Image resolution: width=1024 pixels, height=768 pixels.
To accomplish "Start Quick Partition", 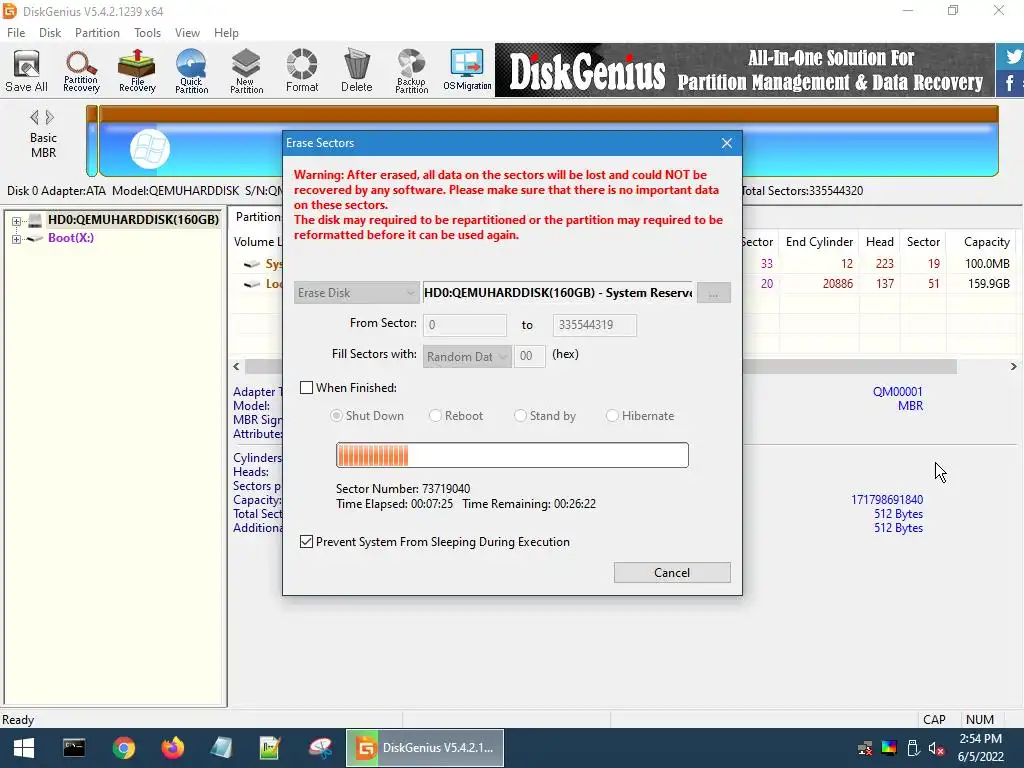I will pyautogui.click(x=191, y=71).
